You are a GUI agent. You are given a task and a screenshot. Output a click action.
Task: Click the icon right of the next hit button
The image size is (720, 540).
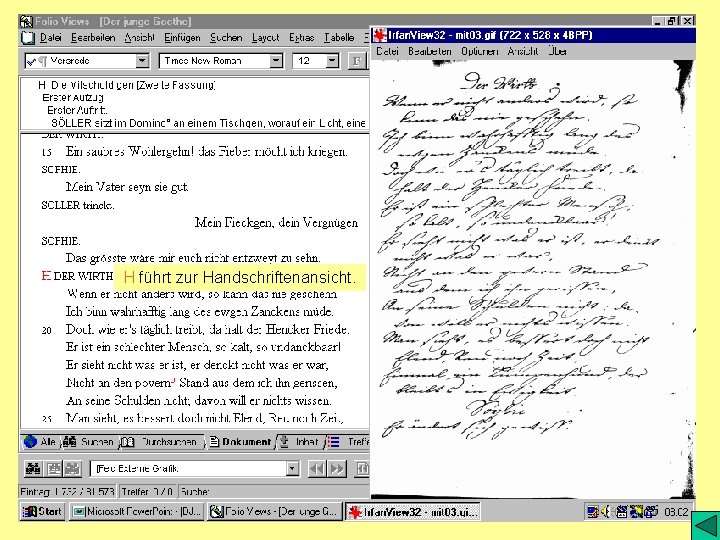point(362,468)
